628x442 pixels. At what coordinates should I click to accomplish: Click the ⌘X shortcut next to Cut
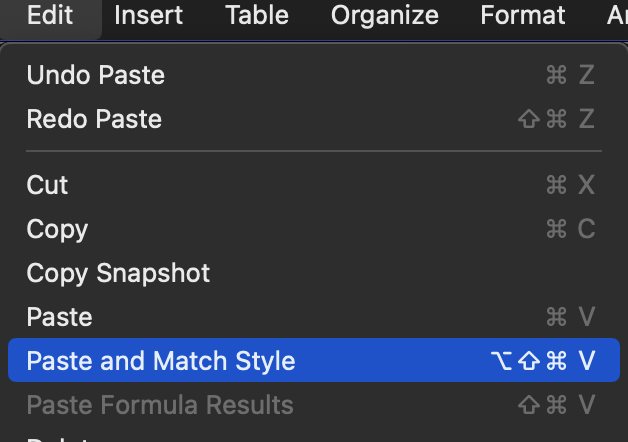[x=570, y=185]
